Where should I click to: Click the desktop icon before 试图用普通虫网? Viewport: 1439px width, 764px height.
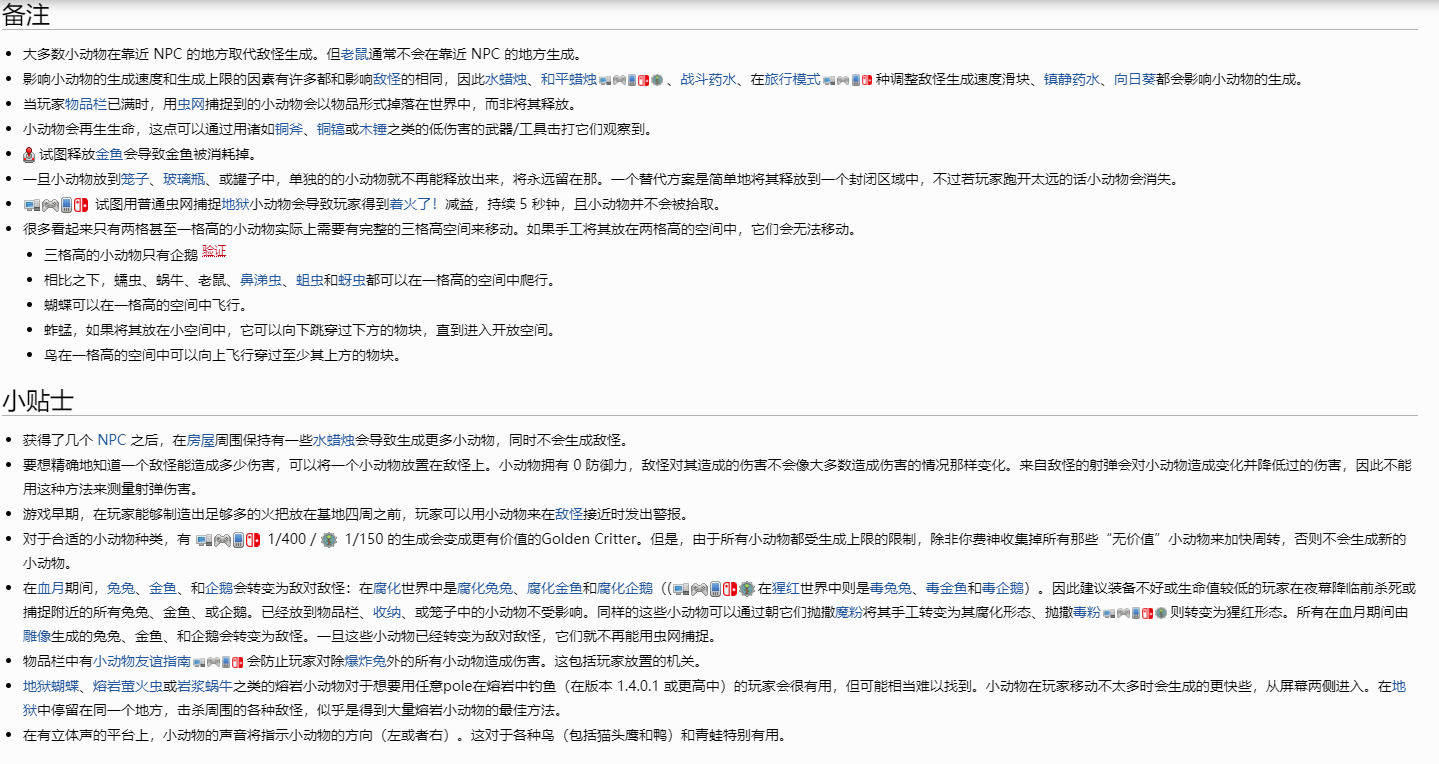point(31,205)
